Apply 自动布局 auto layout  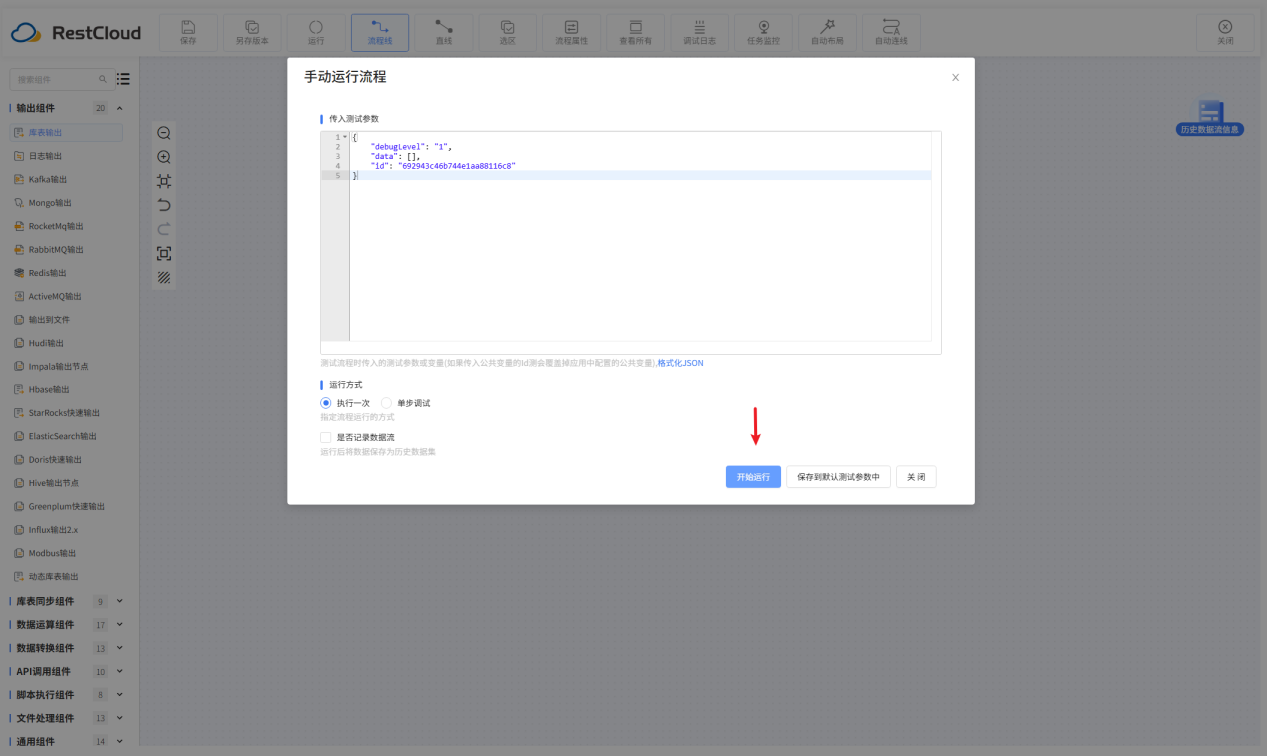828,32
